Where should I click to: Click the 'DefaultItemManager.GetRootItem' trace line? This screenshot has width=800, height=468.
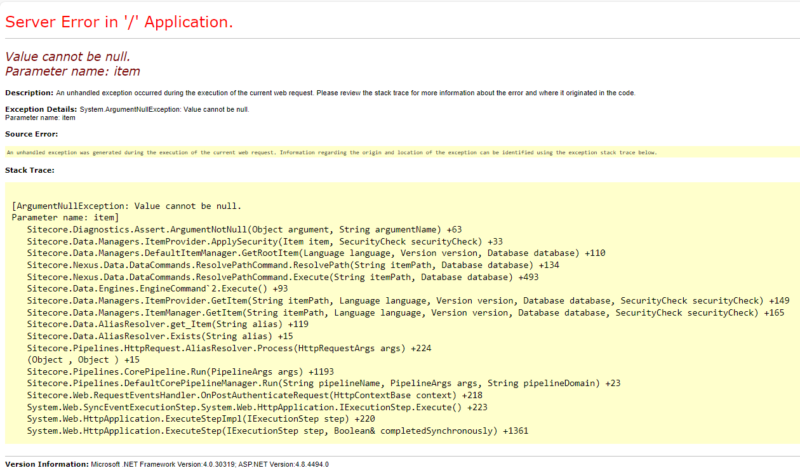point(316,253)
